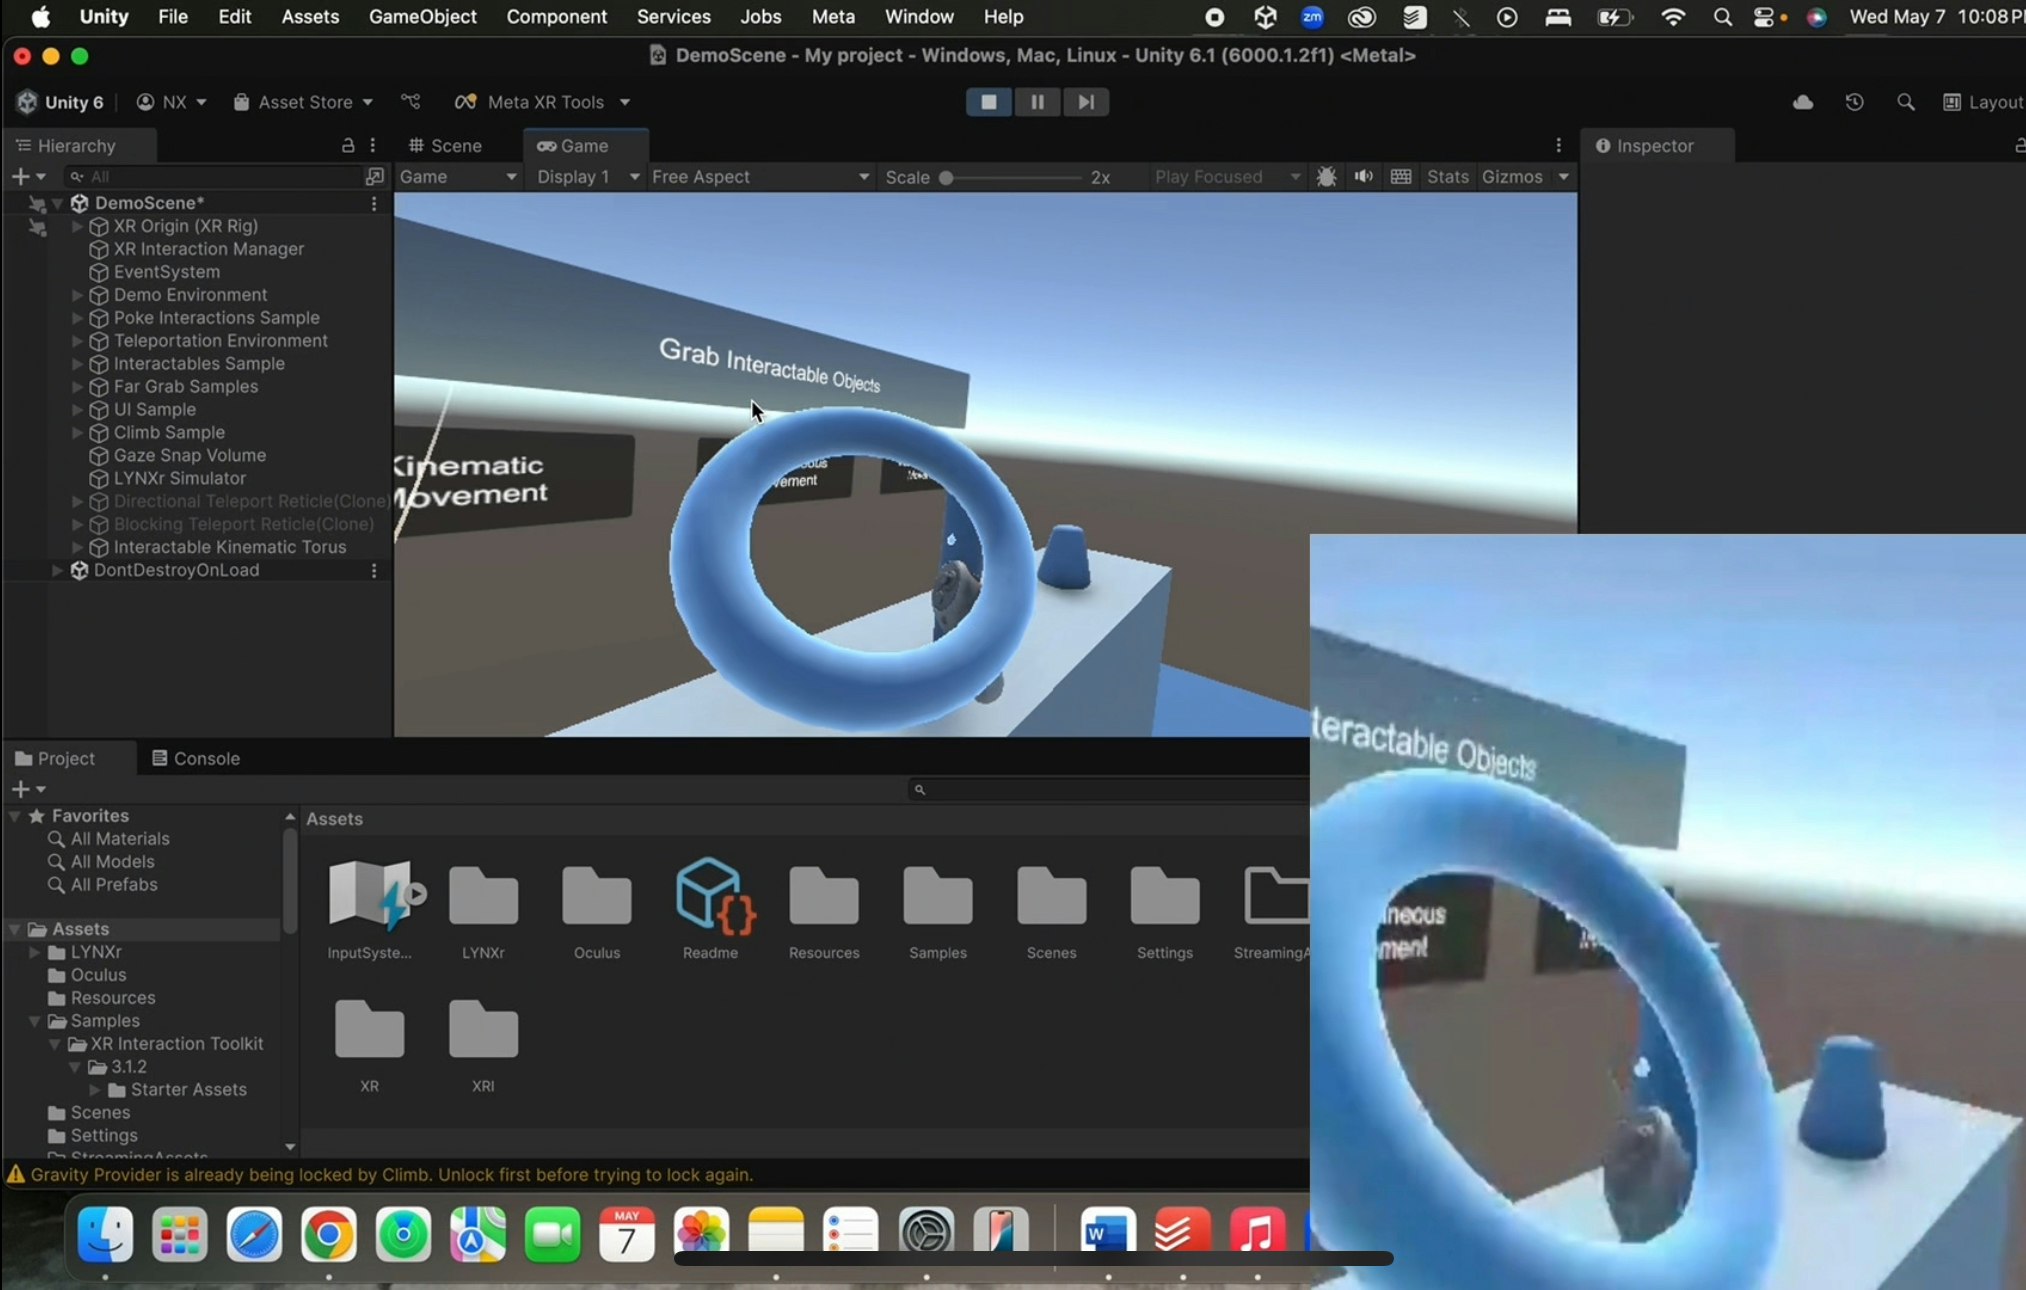Select All Materials favorite
Viewport: 2026px width, 1290px height.
point(120,839)
